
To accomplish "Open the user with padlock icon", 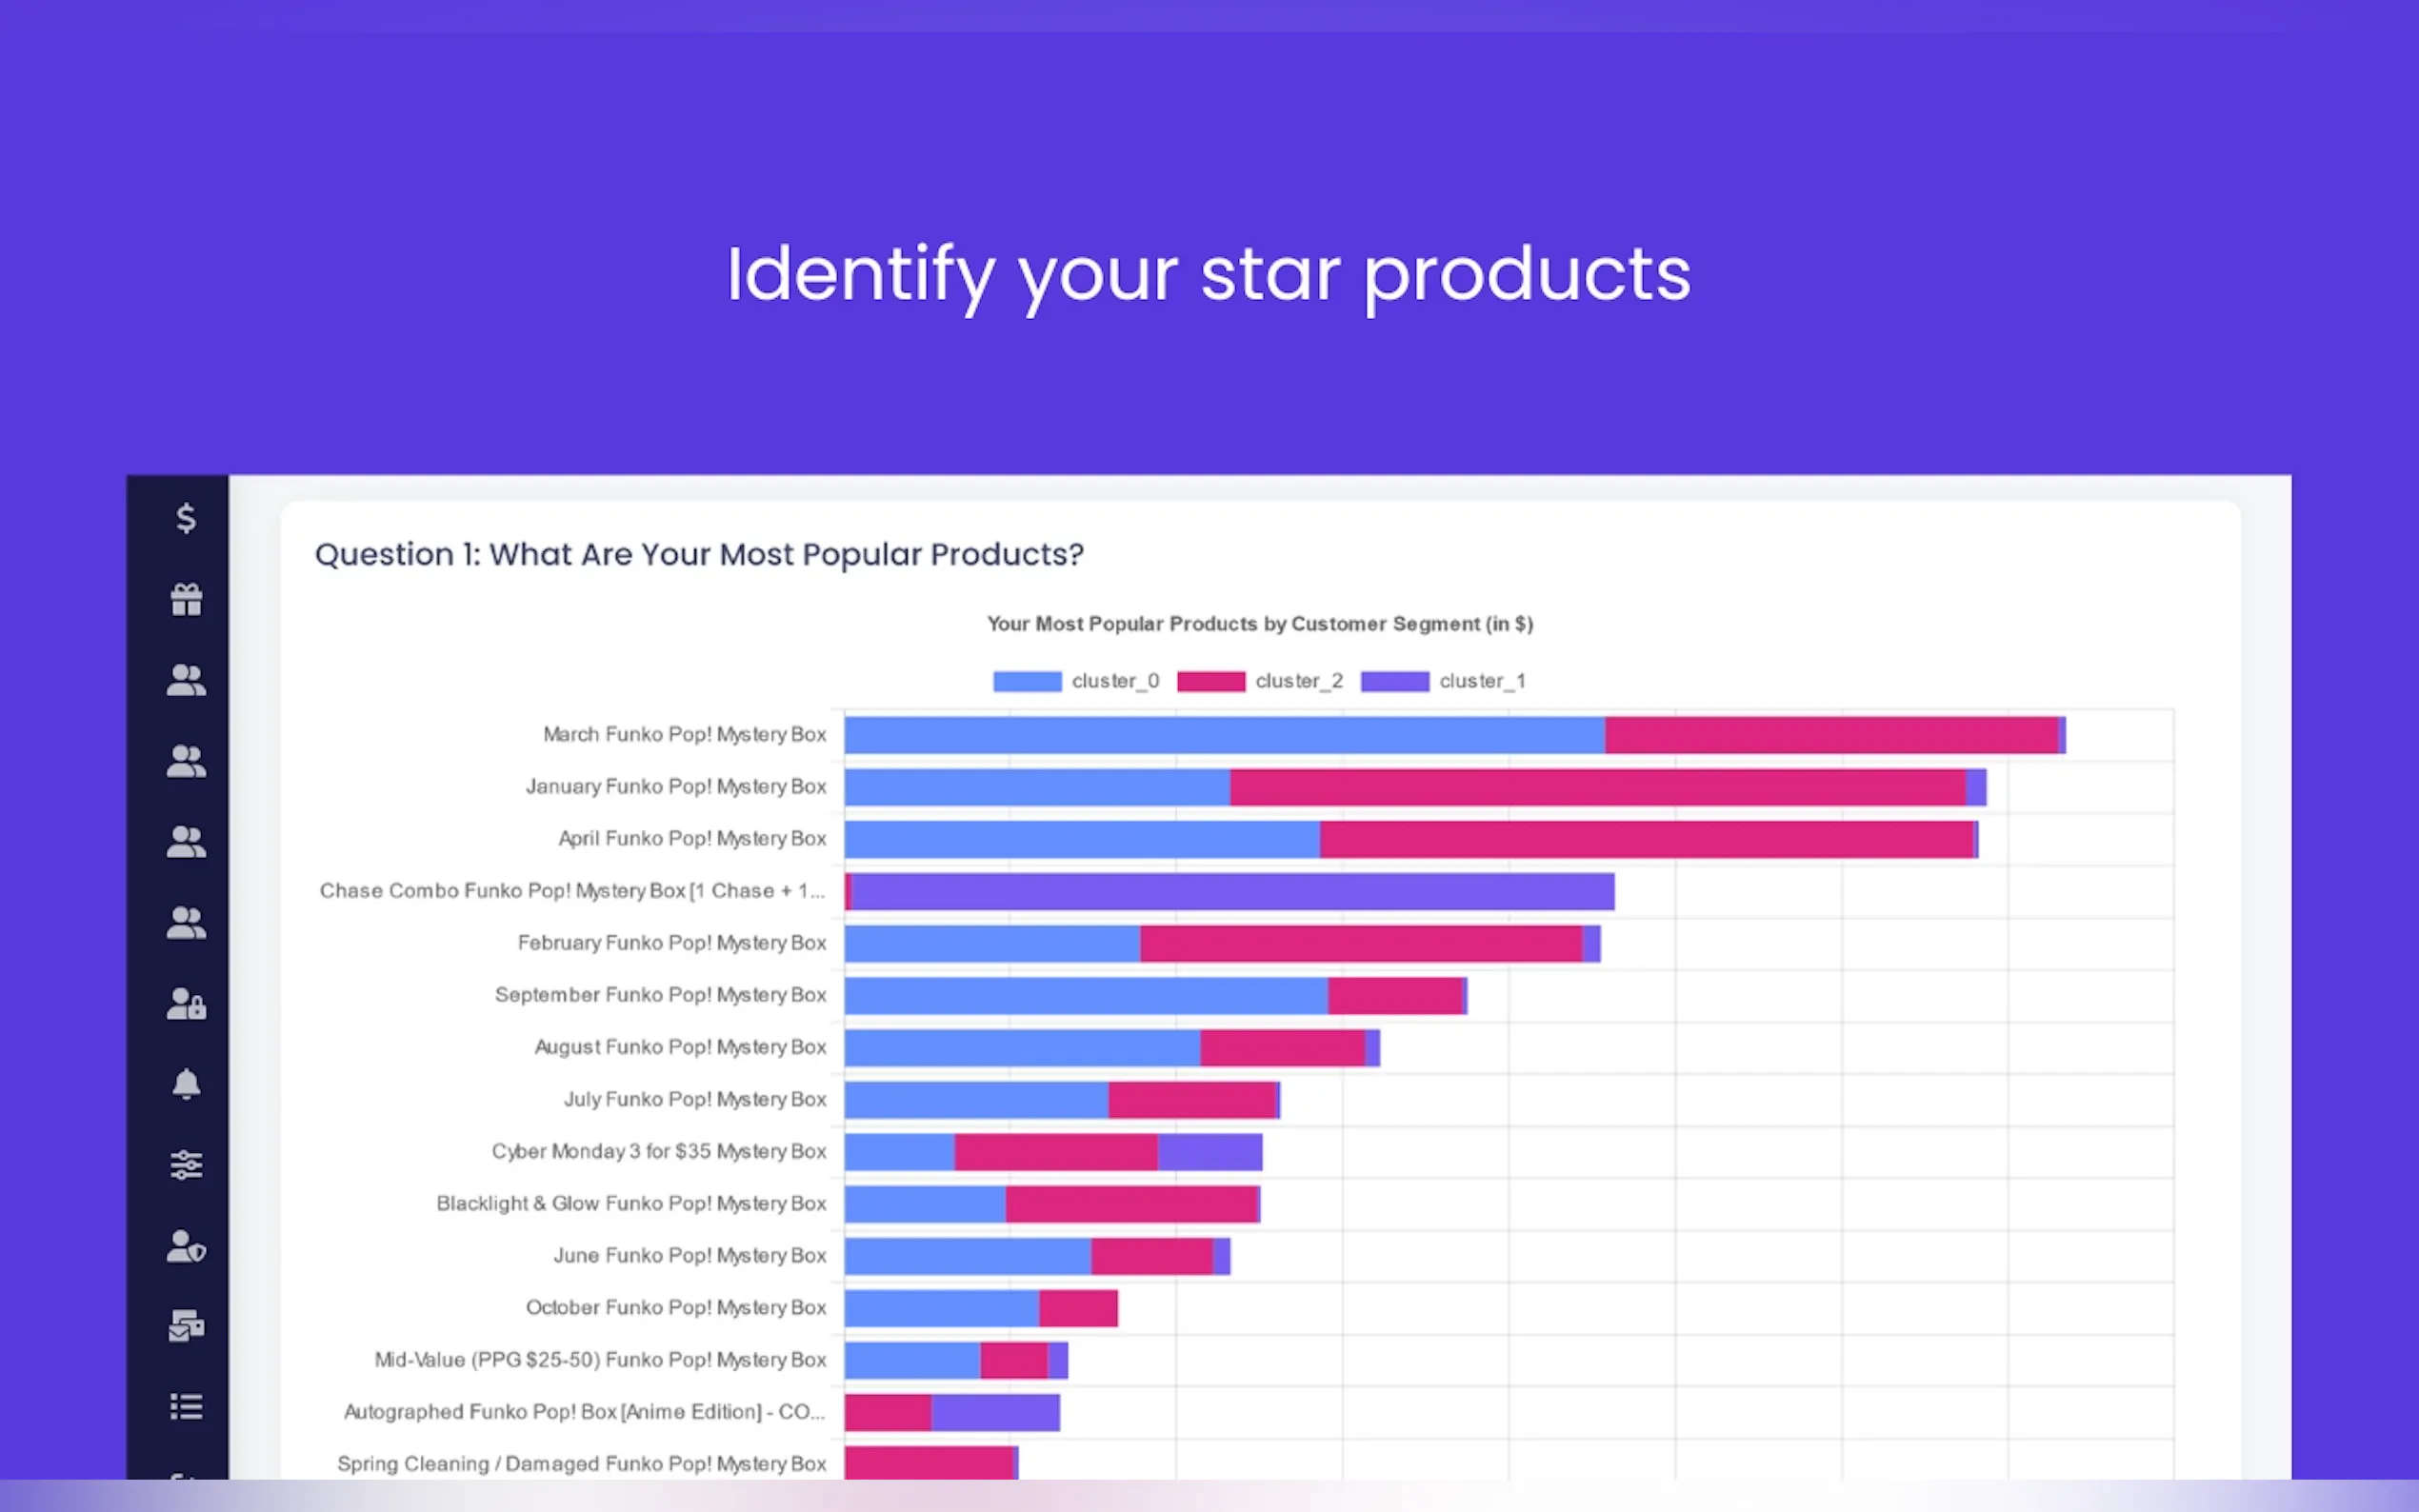I will tap(186, 1004).
